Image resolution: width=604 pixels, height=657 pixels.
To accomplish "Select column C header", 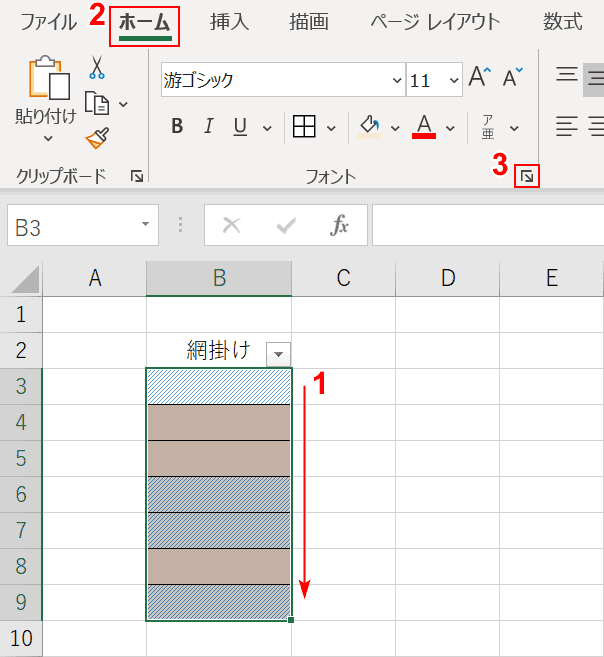I will tap(343, 278).
